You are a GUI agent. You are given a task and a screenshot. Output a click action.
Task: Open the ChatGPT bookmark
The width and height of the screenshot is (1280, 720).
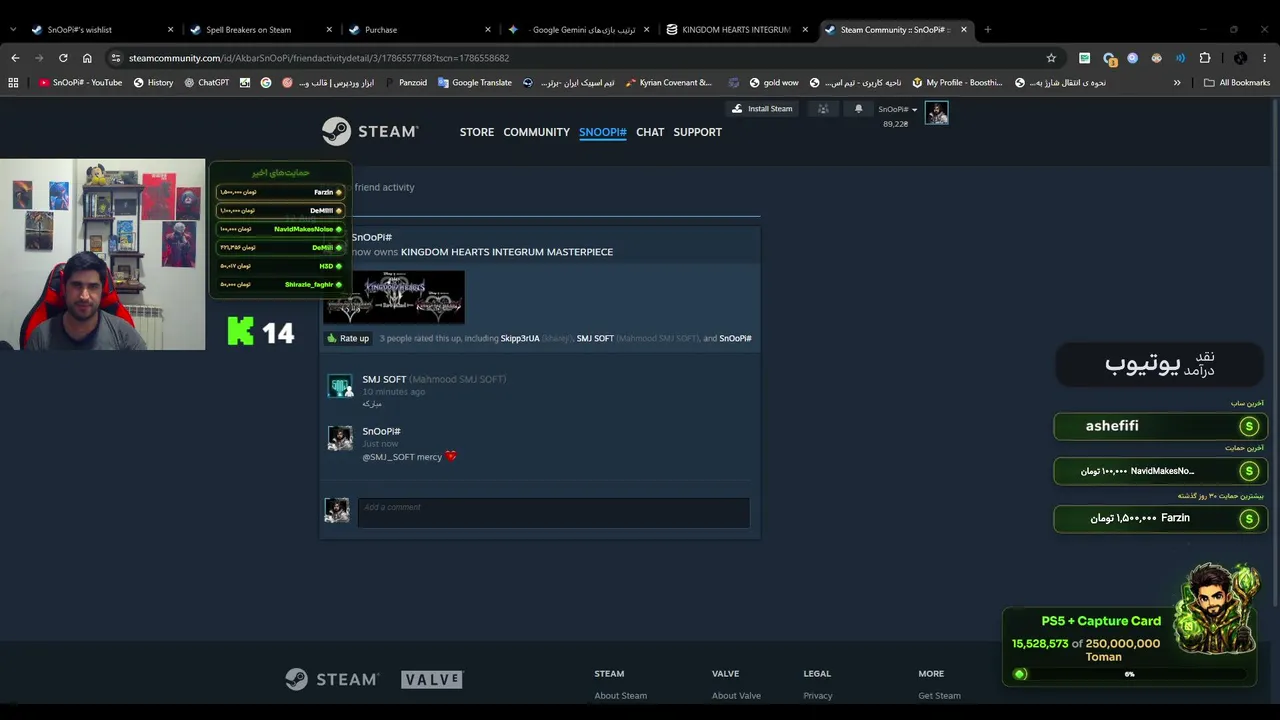pos(206,83)
